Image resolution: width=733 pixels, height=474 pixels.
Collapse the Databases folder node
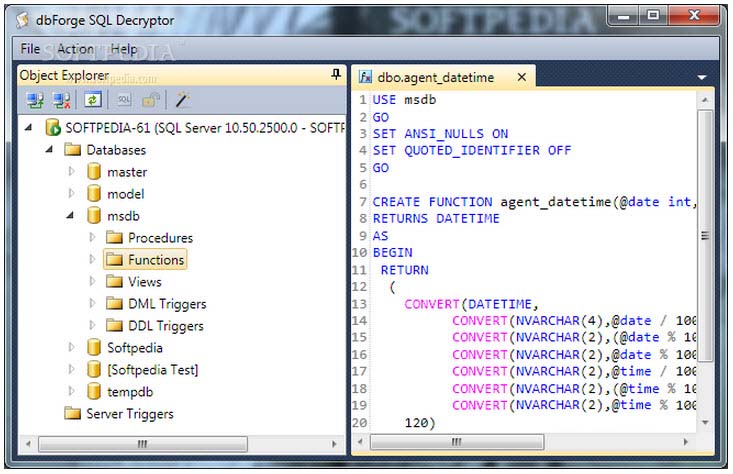pos(49,150)
